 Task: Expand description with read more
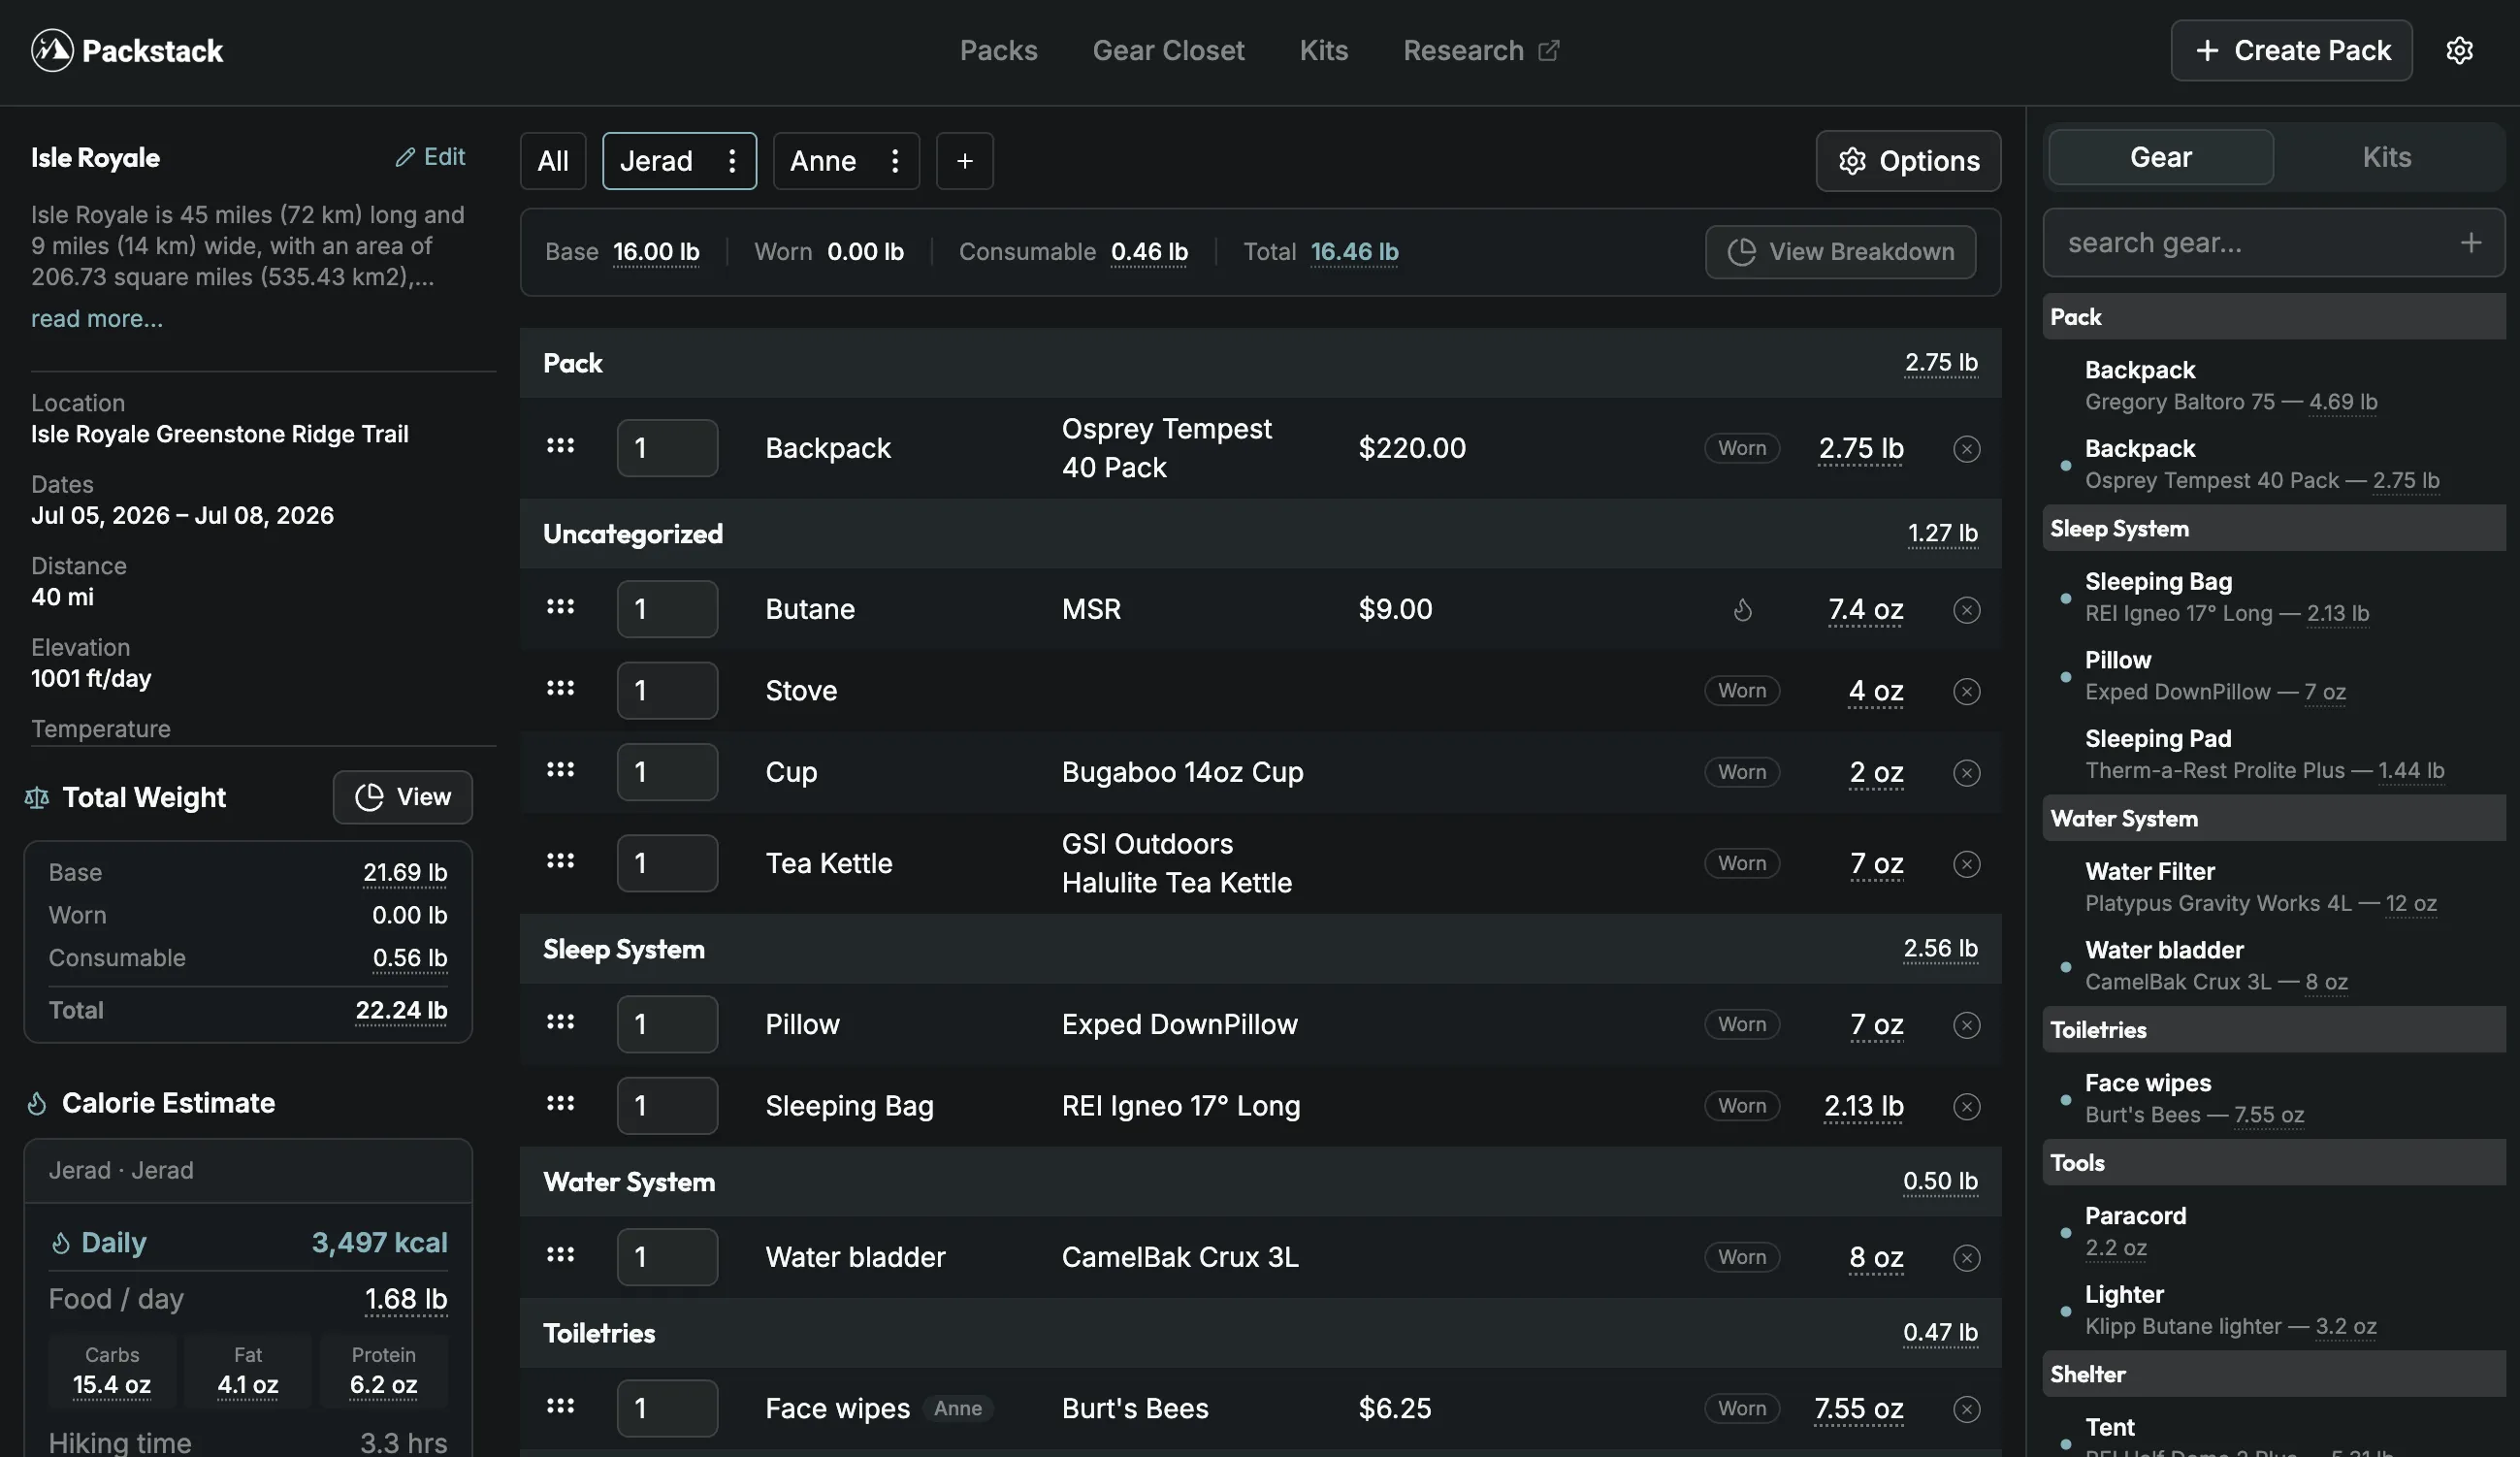coord(96,319)
